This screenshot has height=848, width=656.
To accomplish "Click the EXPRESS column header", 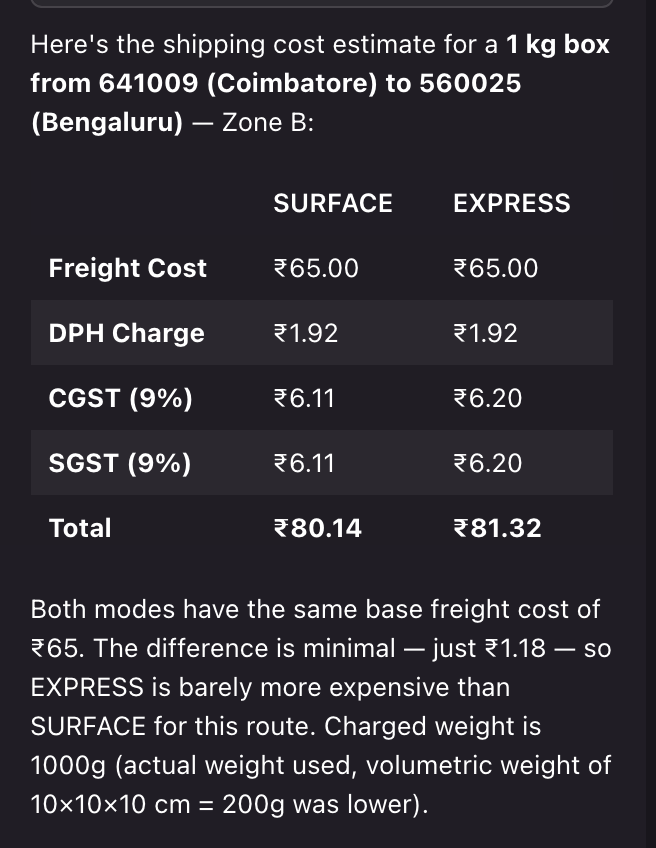I will pos(512,203).
